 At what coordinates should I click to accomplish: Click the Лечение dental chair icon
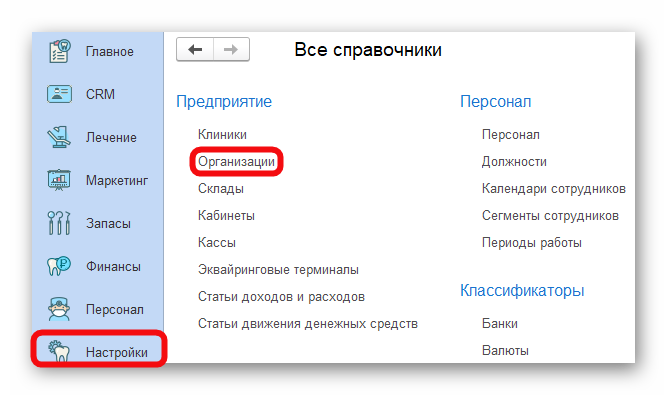pyautogui.click(x=59, y=137)
